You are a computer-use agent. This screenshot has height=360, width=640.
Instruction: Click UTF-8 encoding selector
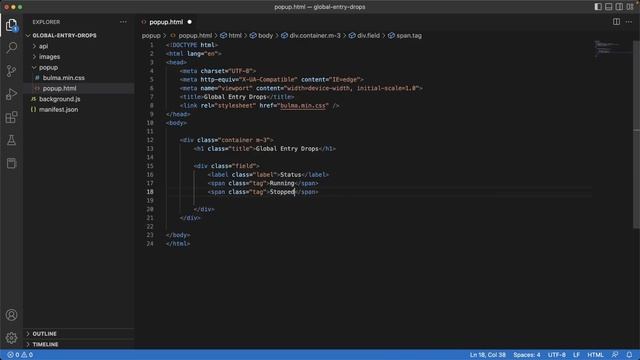557,355
